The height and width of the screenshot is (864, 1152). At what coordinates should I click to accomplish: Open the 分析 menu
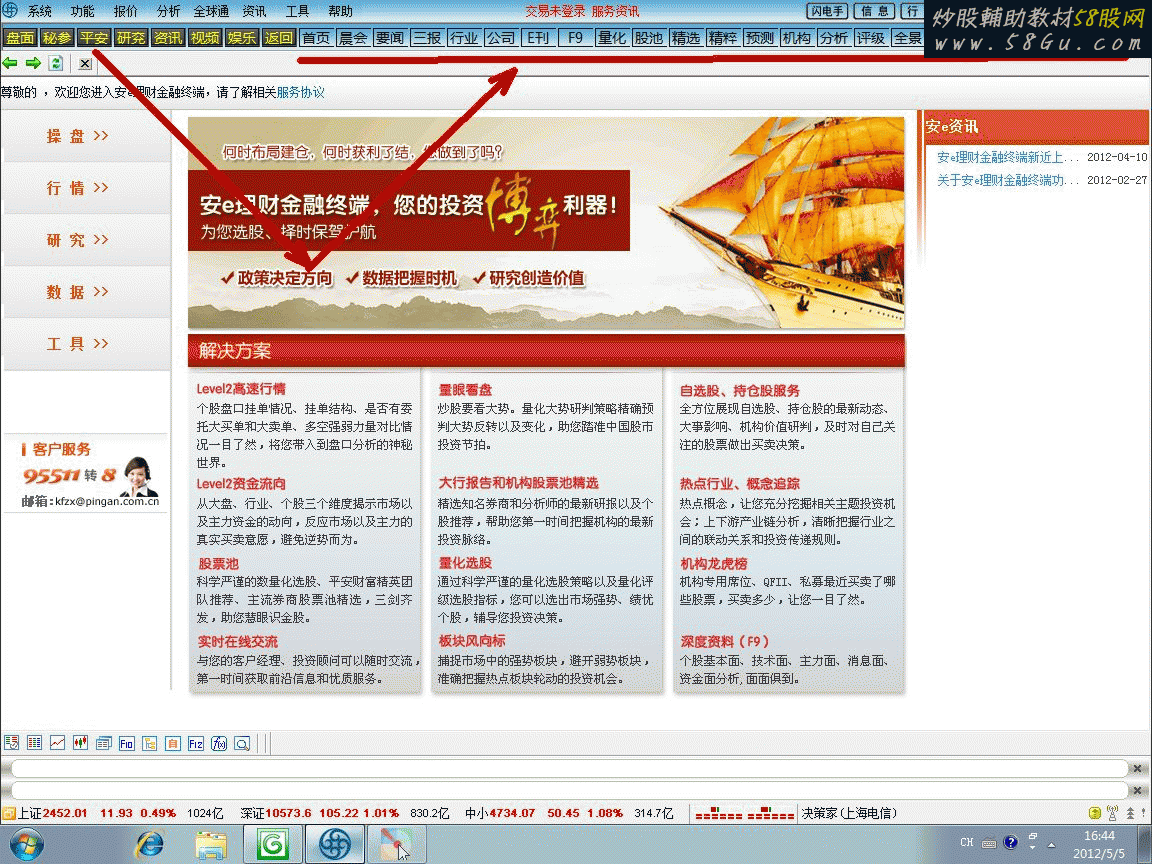(168, 11)
